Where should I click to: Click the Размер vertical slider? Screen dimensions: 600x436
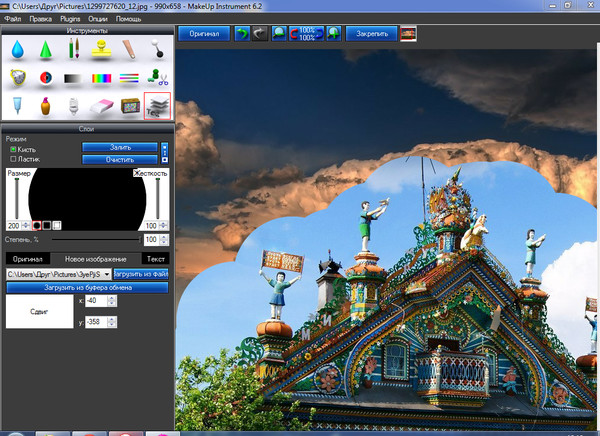(x=16, y=198)
